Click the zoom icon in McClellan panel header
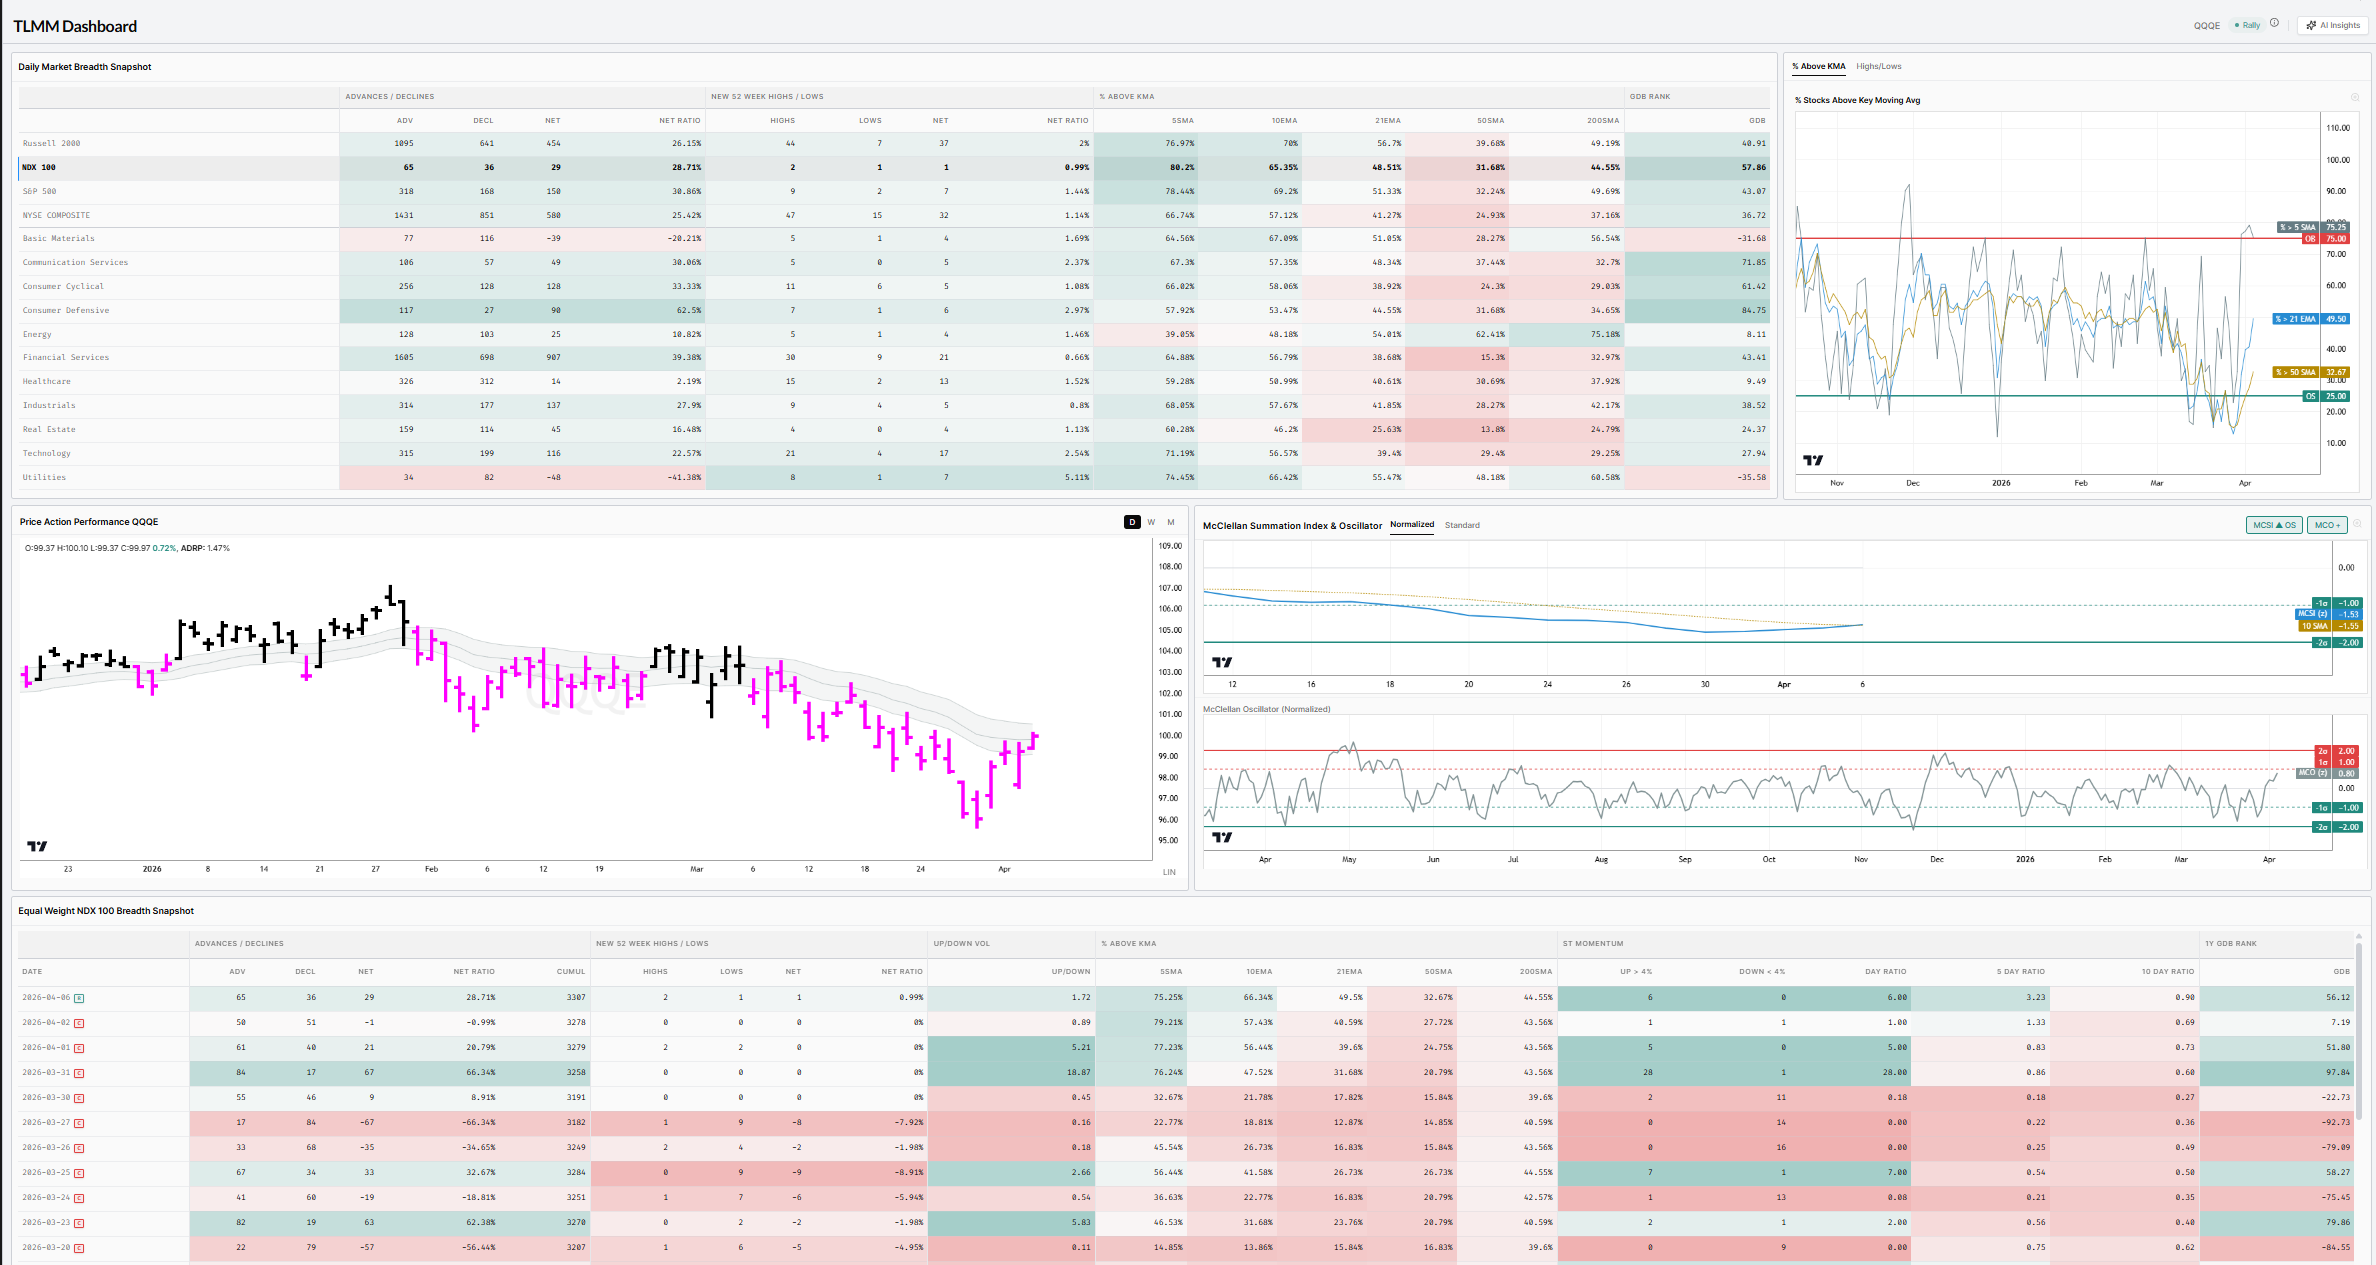Viewport: 2376px width, 1265px height. (2357, 524)
